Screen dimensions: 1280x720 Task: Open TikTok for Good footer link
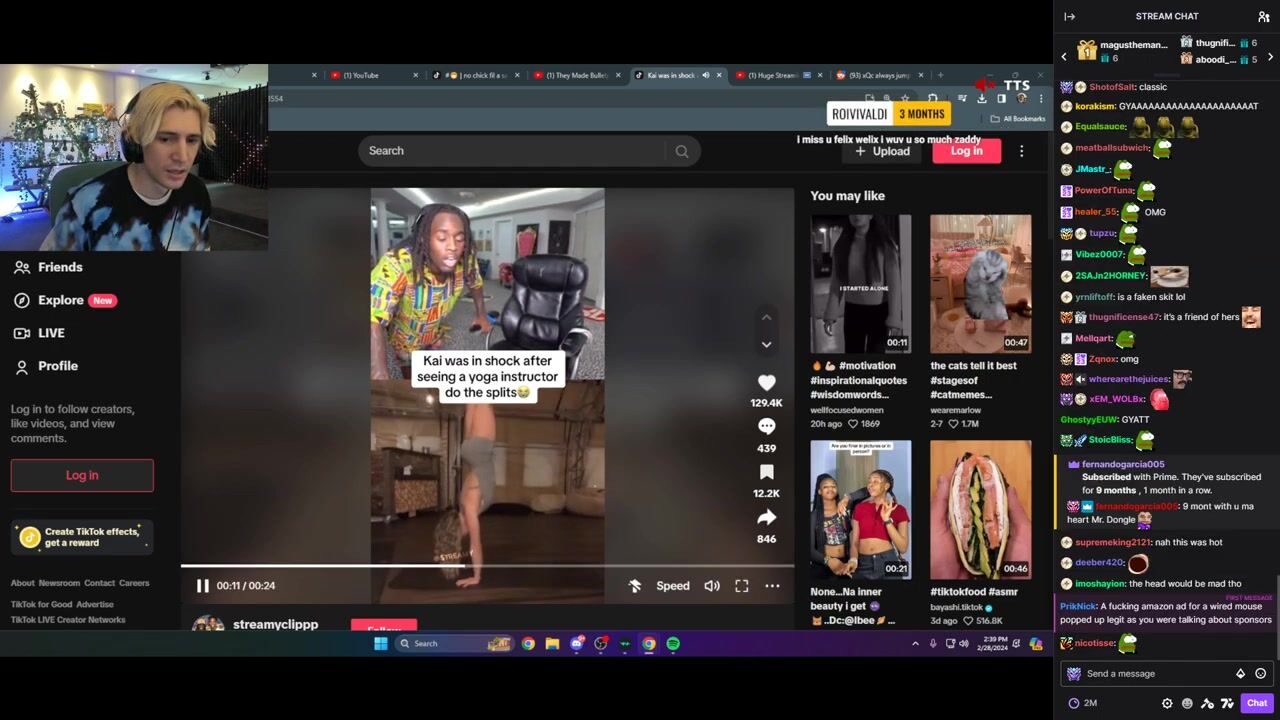(x=41, y=604)
